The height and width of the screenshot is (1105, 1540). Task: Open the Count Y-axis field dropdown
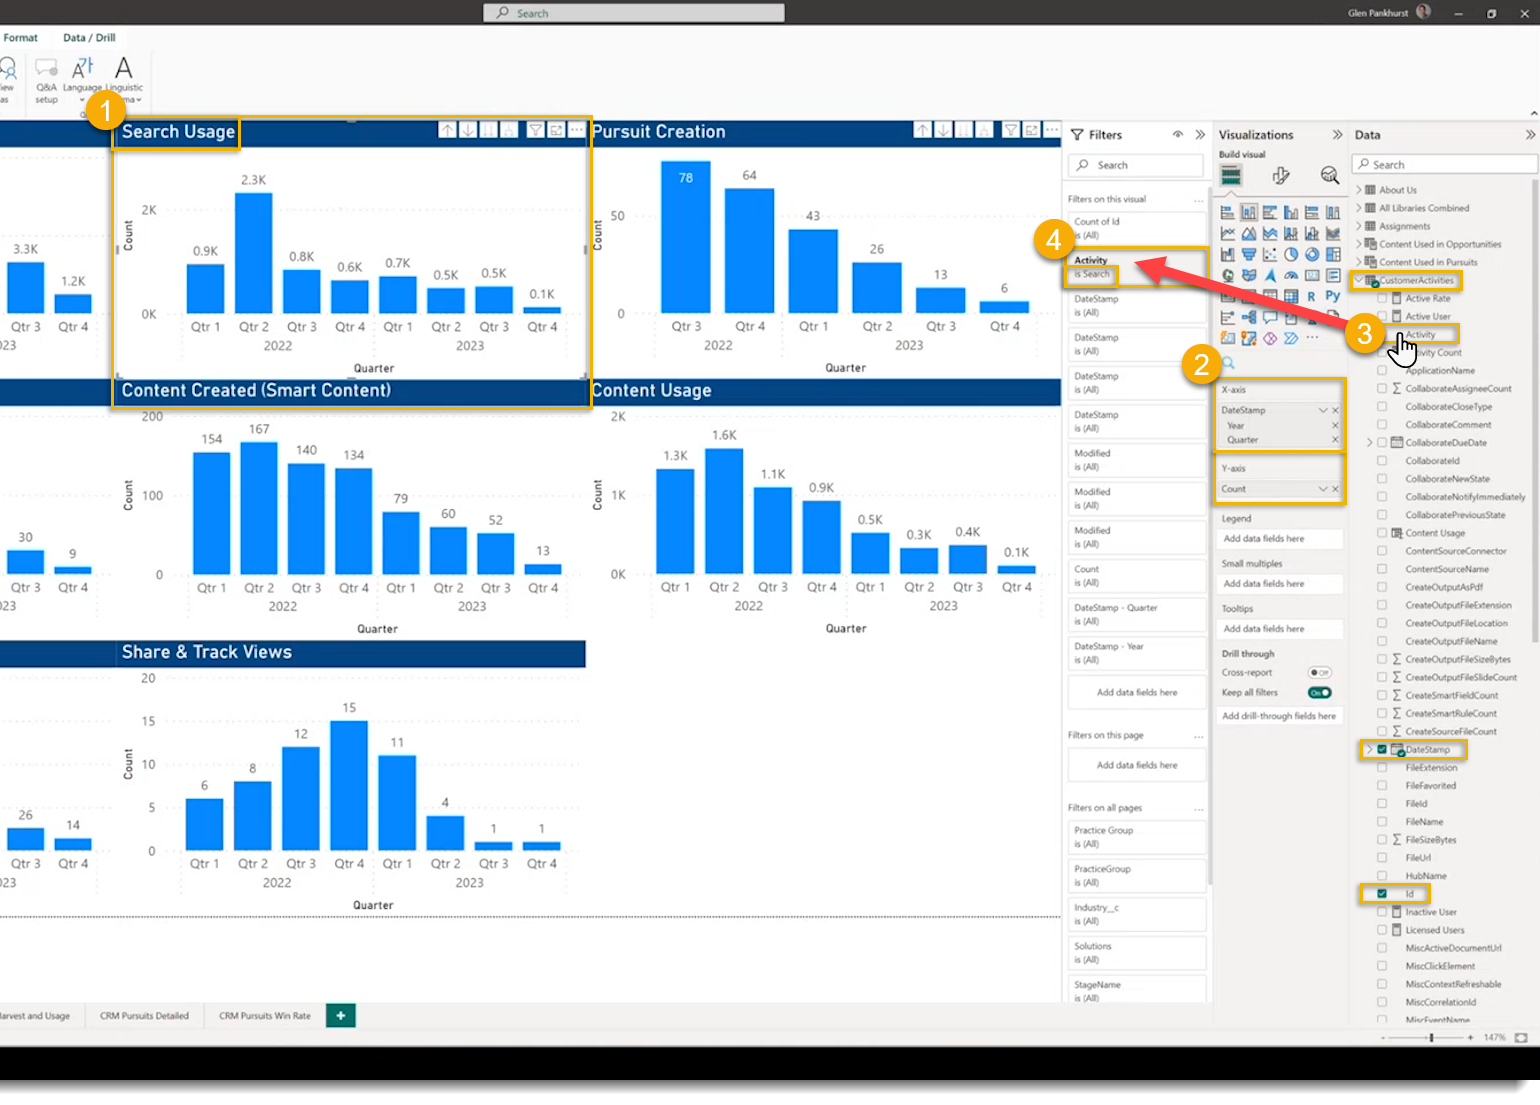pyautogui.click(x=1323, y=489)
